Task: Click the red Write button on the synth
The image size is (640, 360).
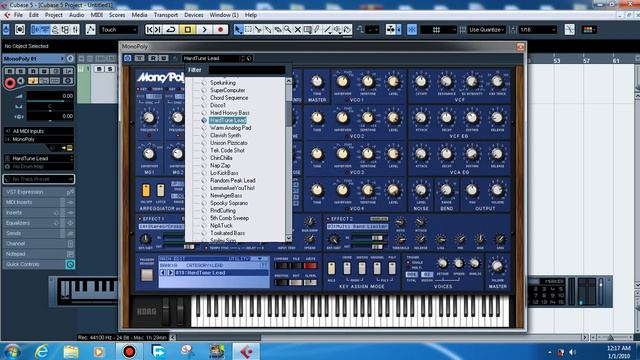Action: click(x=310, y=266)
